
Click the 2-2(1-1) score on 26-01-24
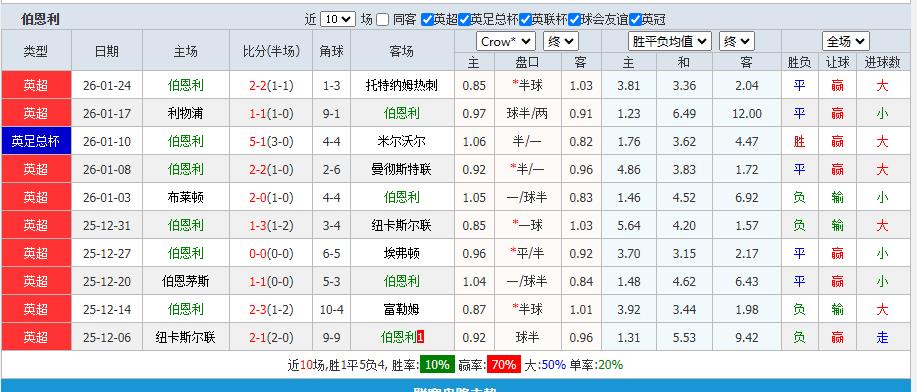click(271, 86)
